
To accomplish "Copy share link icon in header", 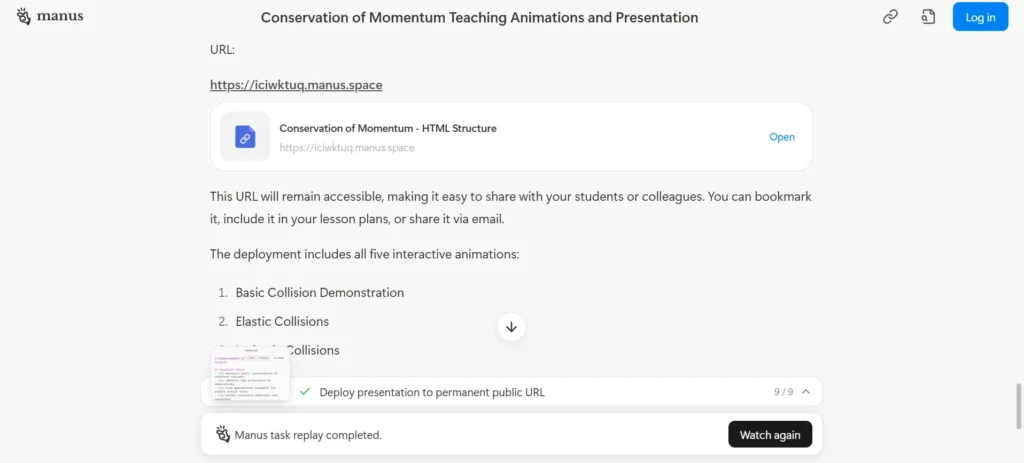I will [890, 17].
